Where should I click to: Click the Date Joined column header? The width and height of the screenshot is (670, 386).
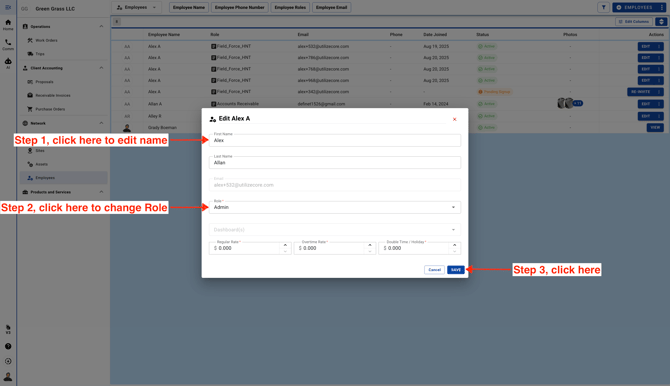(x=435, y=35)
